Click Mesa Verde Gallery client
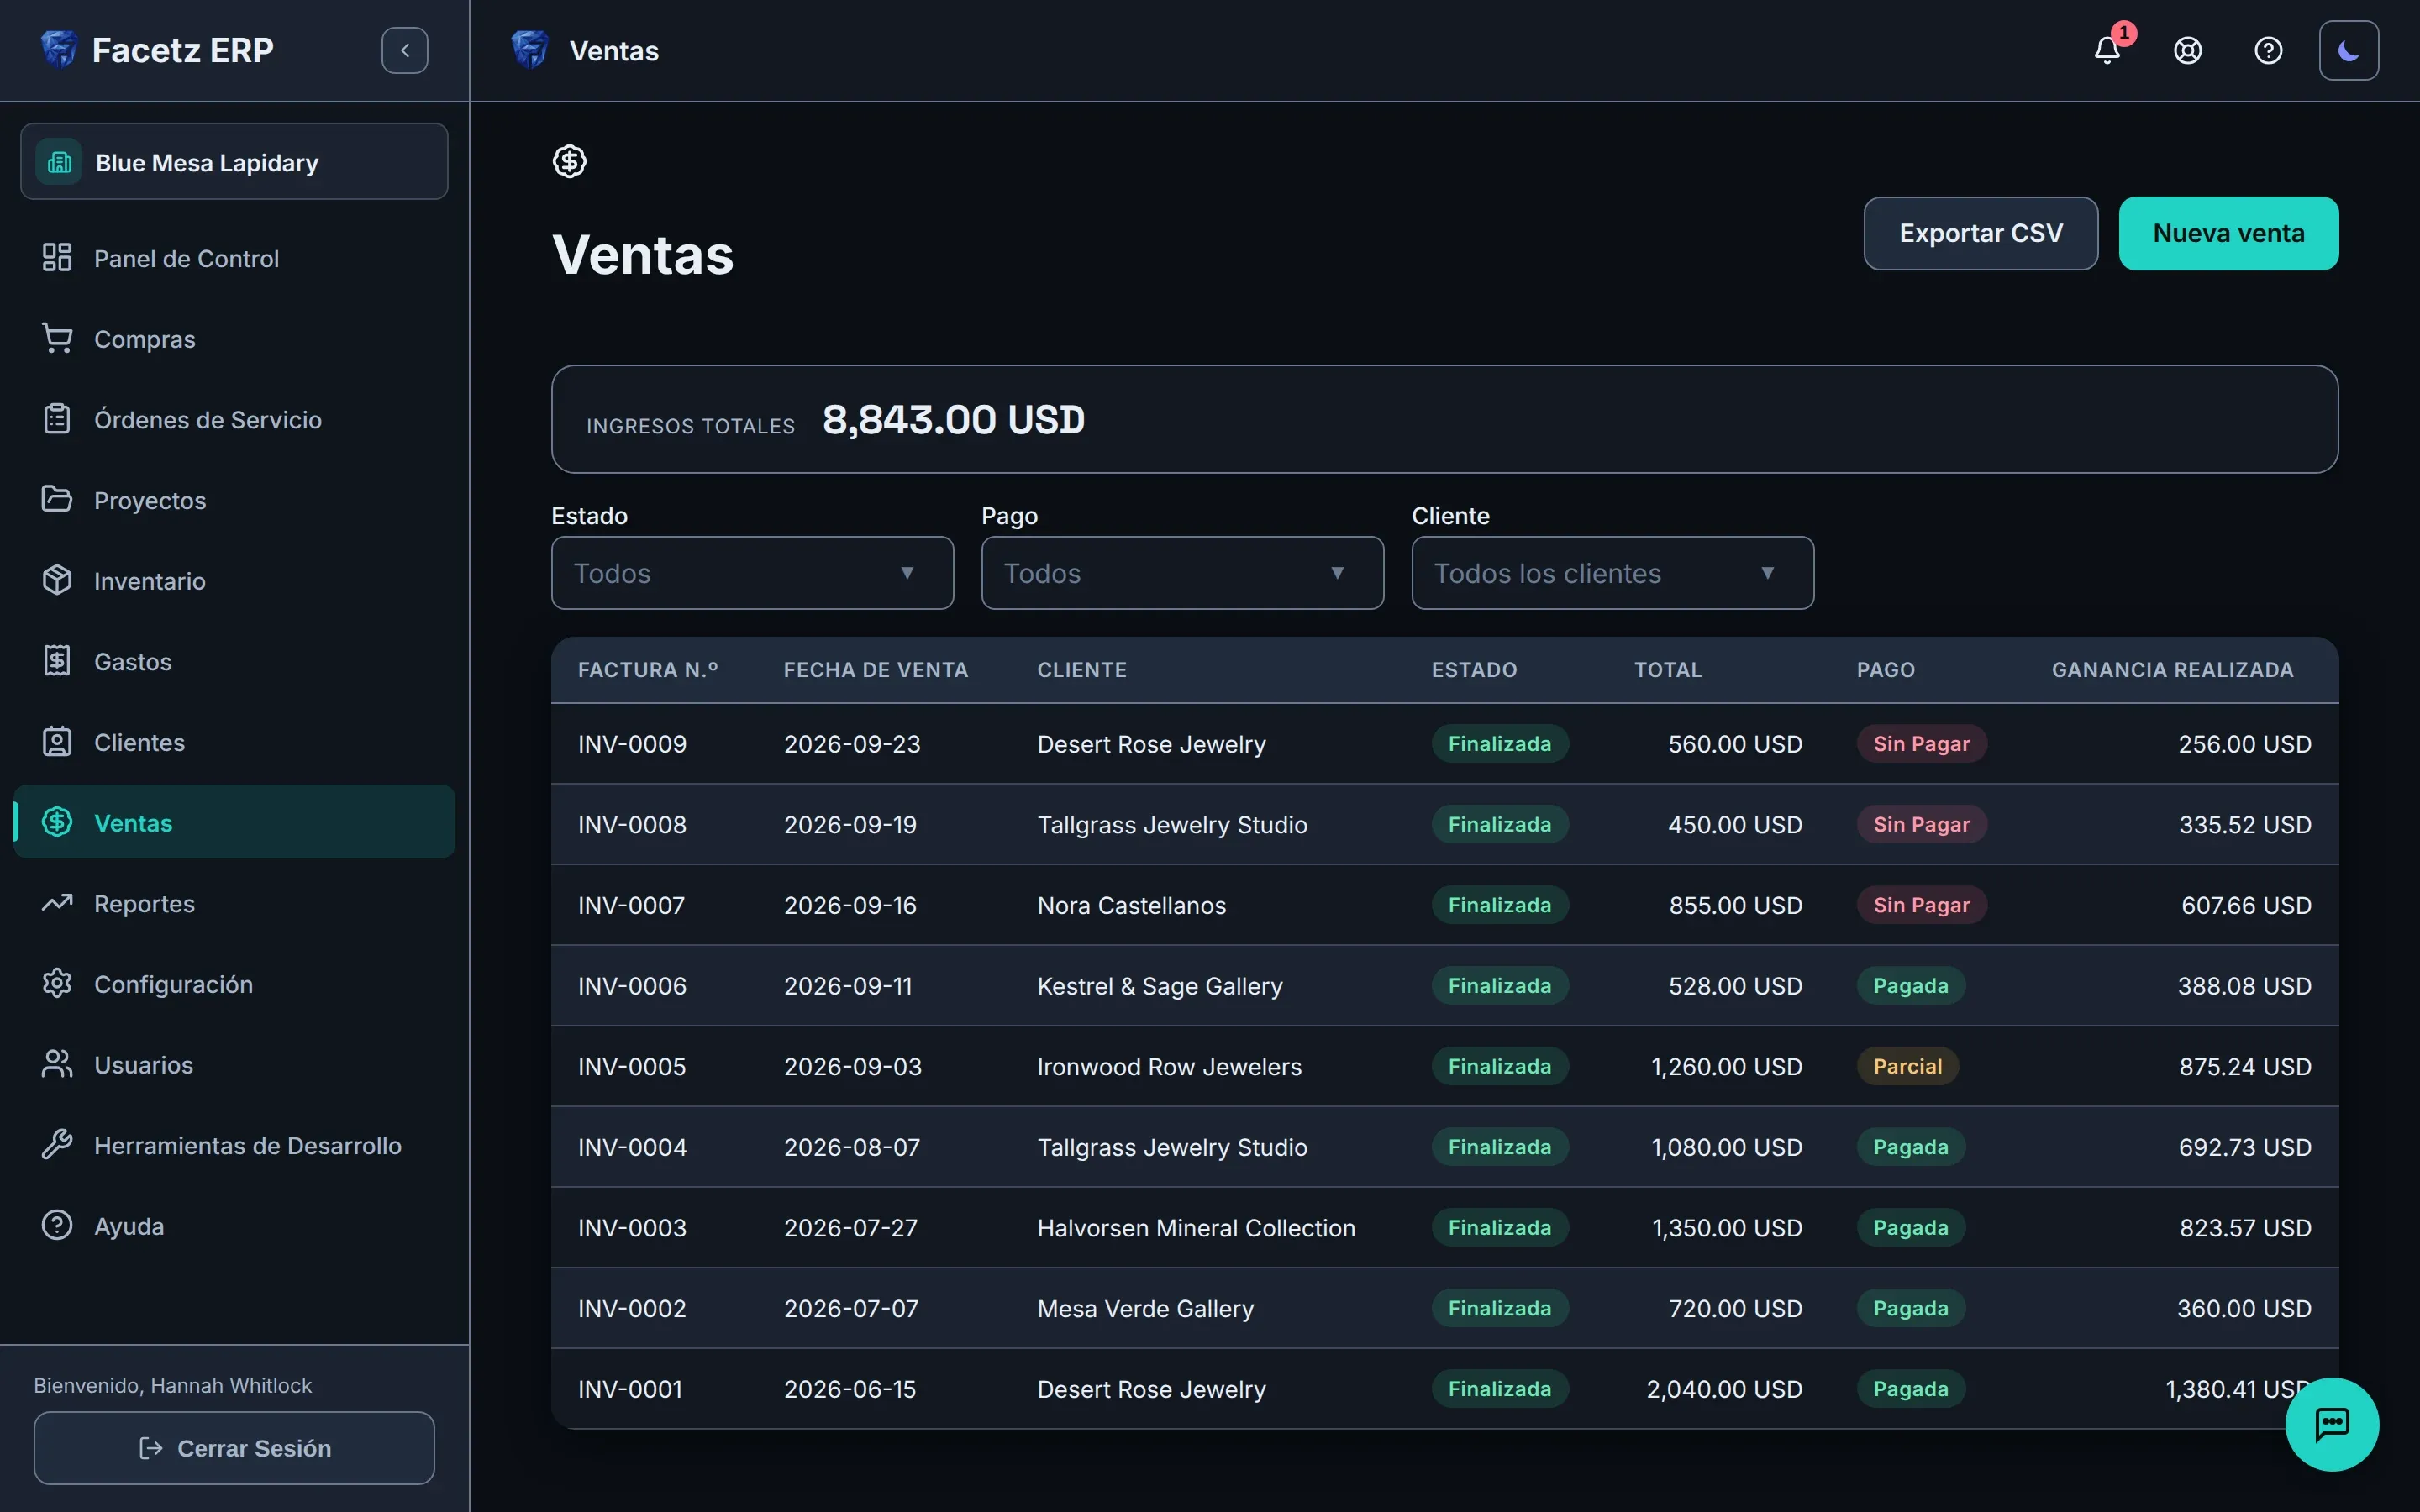The image size is (2420, 1512). (x=1145, y=1308)
